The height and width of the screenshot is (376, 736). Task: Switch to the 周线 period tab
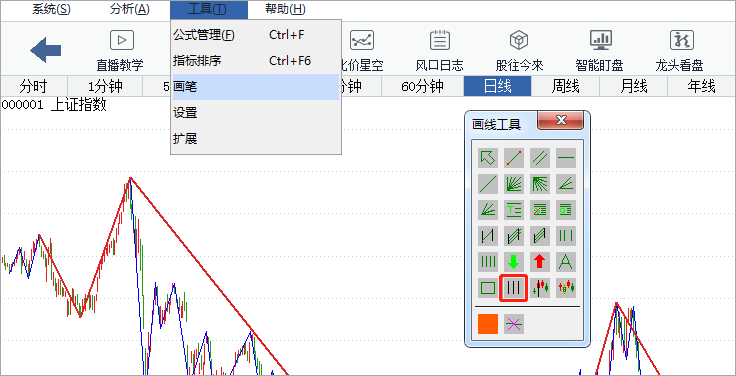click(565, 86)
